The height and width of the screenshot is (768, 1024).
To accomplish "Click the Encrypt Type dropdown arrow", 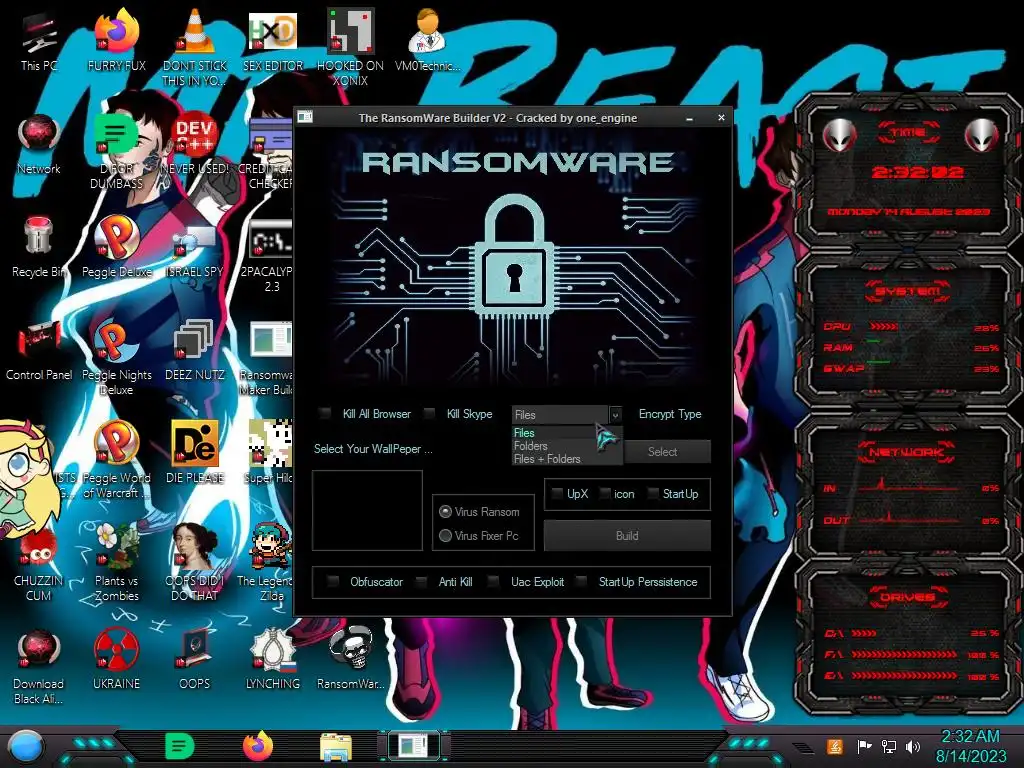I will (615, 415).
